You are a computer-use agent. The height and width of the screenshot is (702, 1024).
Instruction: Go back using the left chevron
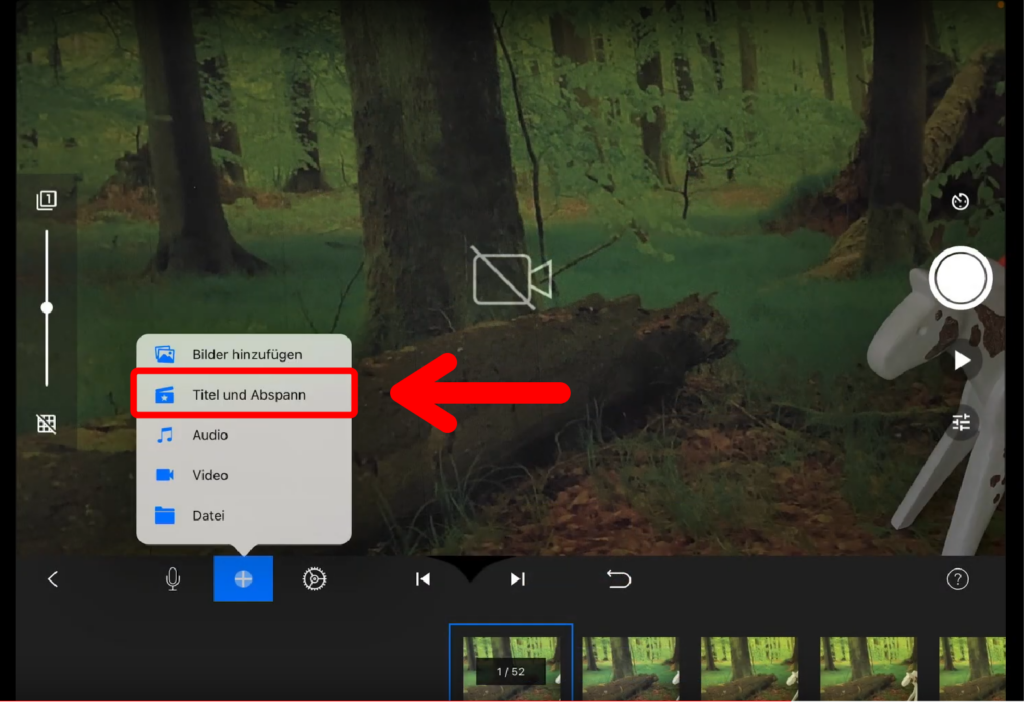(53, 579)
